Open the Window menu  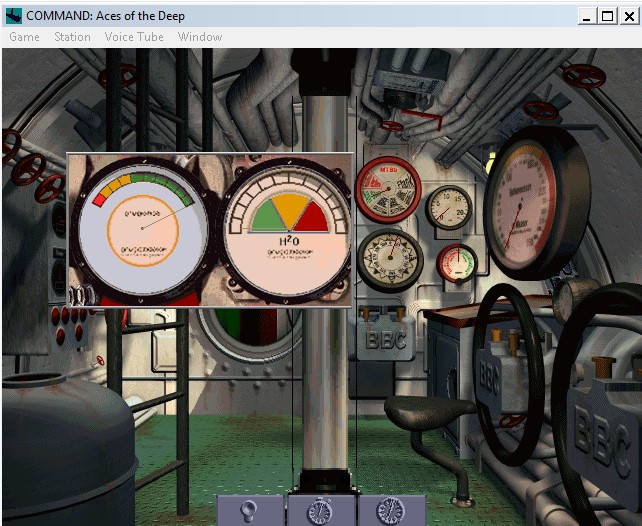(x=200, y=37)
